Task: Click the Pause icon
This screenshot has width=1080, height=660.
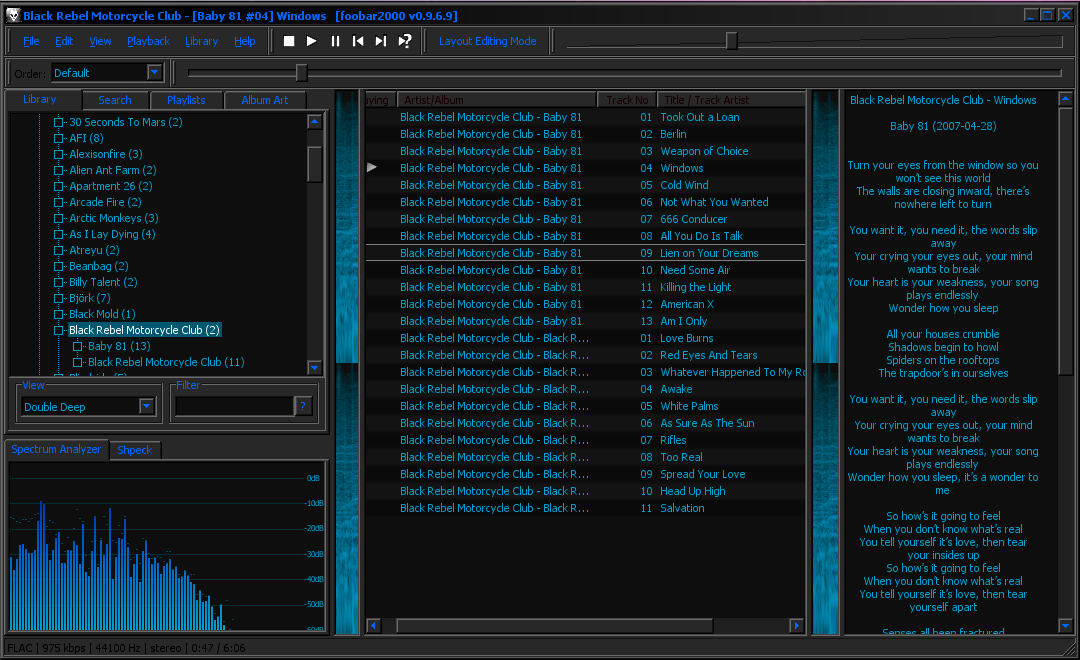Action: coord(334,41)
